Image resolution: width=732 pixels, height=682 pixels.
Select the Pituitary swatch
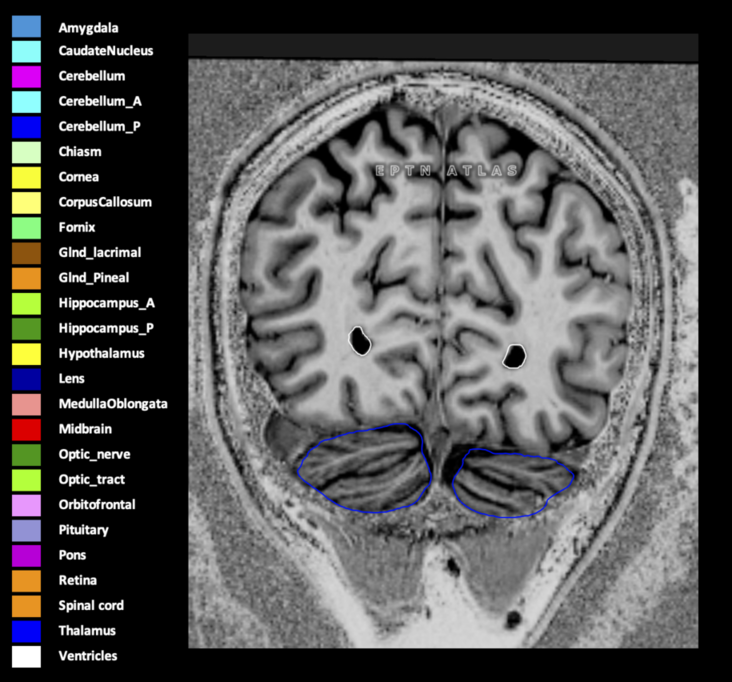click(26, 531)
